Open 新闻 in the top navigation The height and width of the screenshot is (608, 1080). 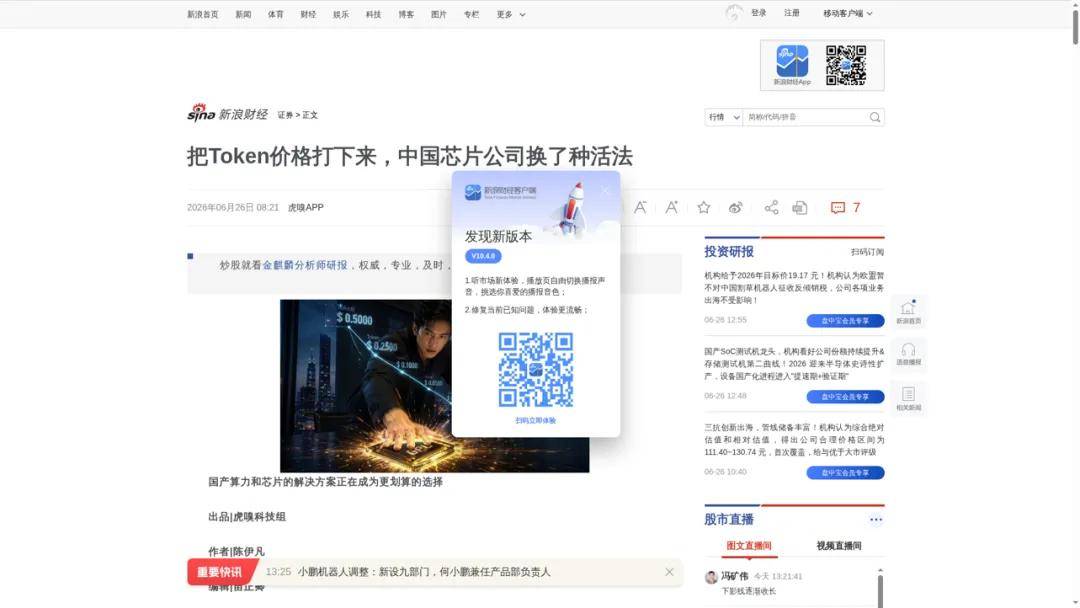point(243,14)
